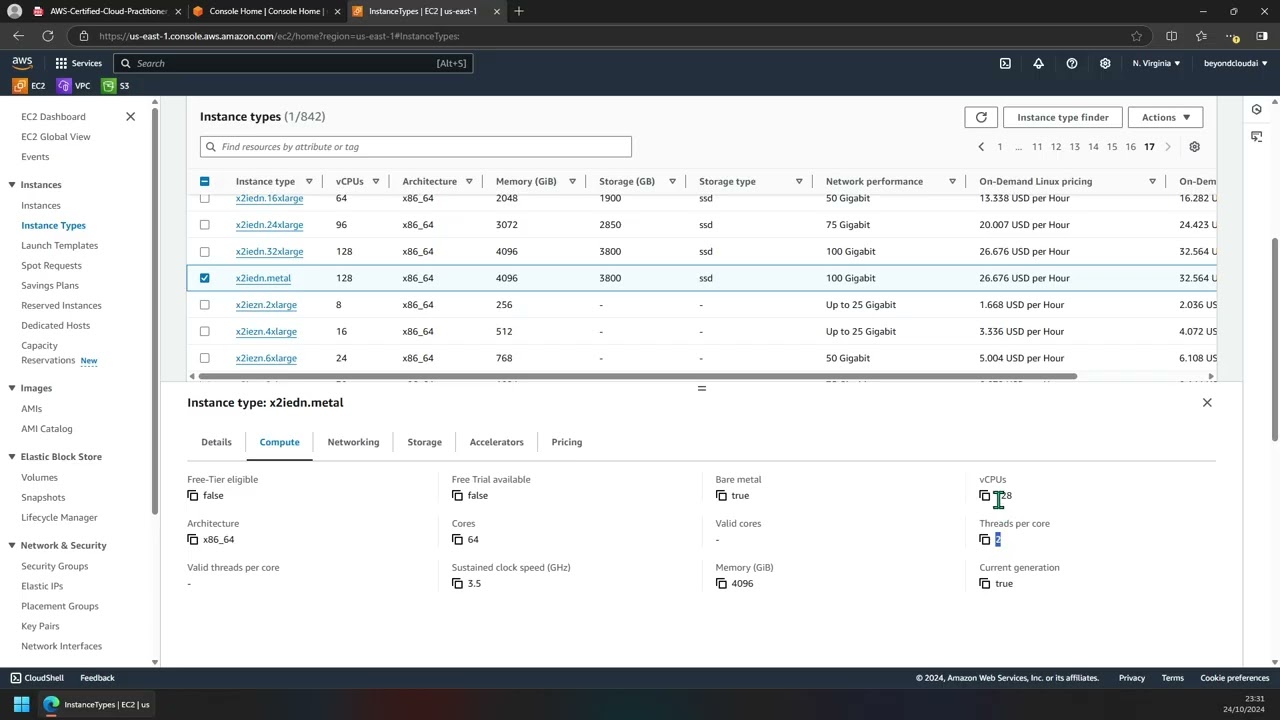
Task: Open the notifications bell icon
Action: (1038, 63)
